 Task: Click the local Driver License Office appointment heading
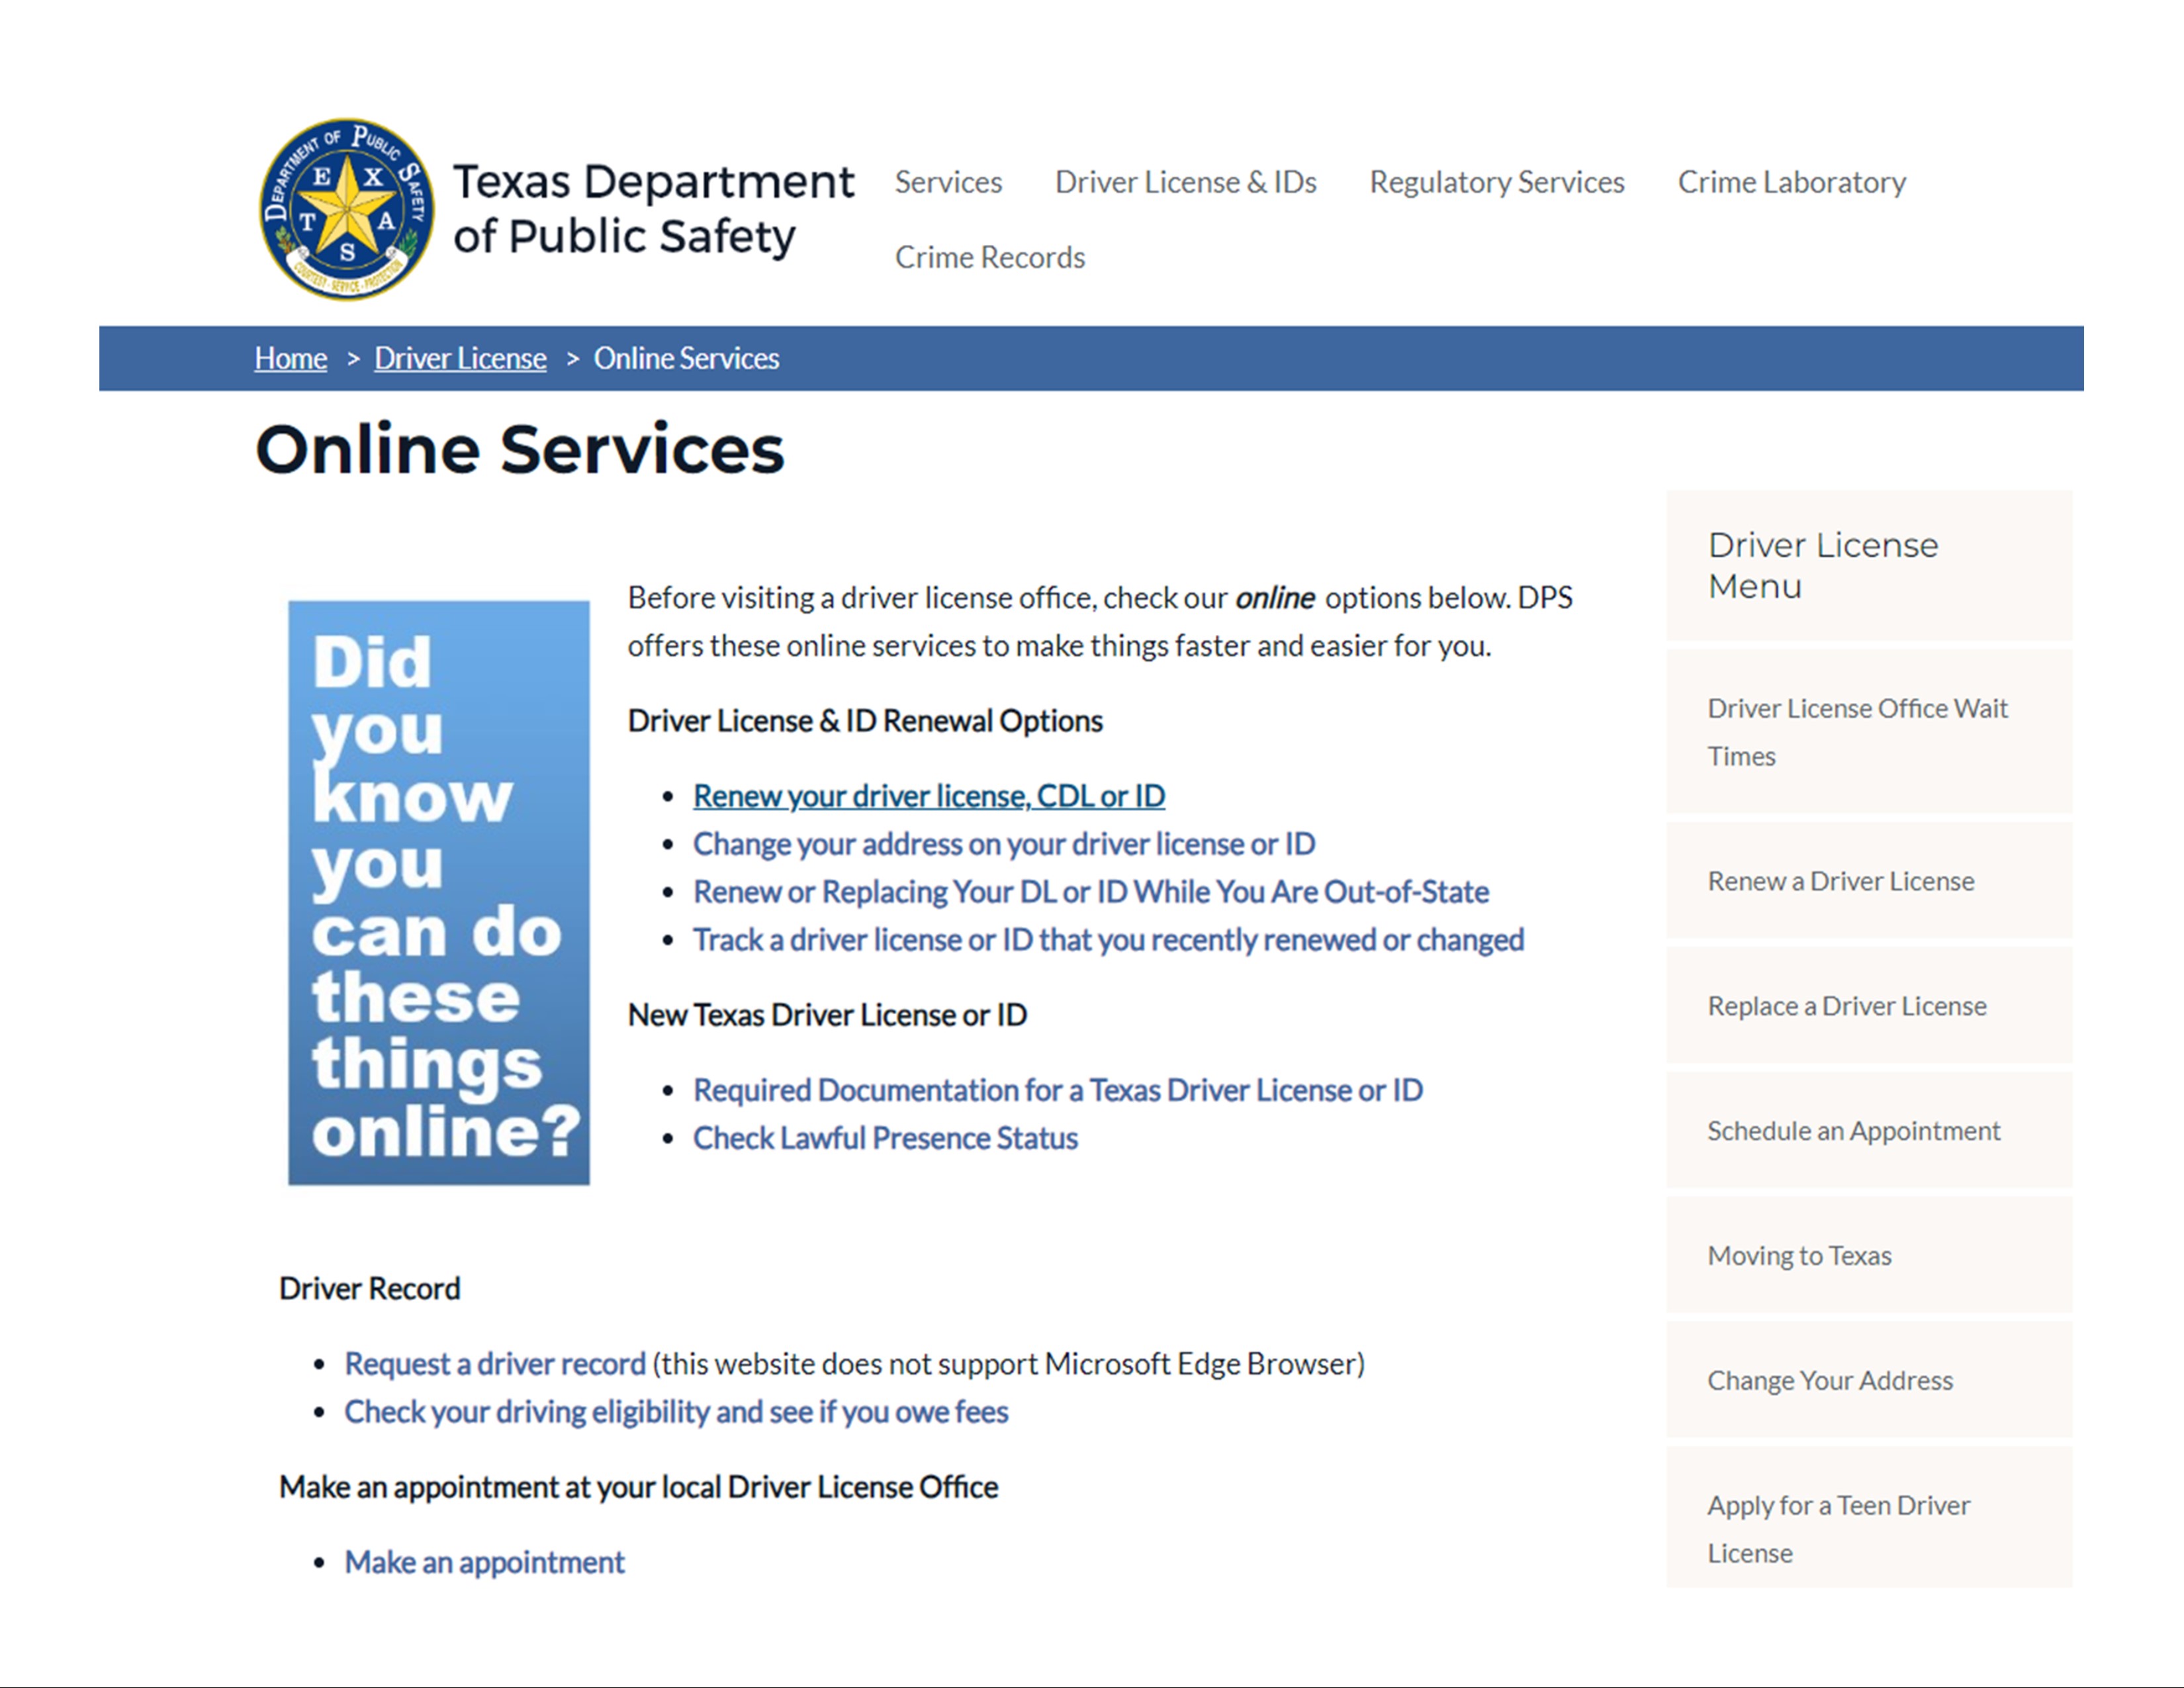point(638,1487)
